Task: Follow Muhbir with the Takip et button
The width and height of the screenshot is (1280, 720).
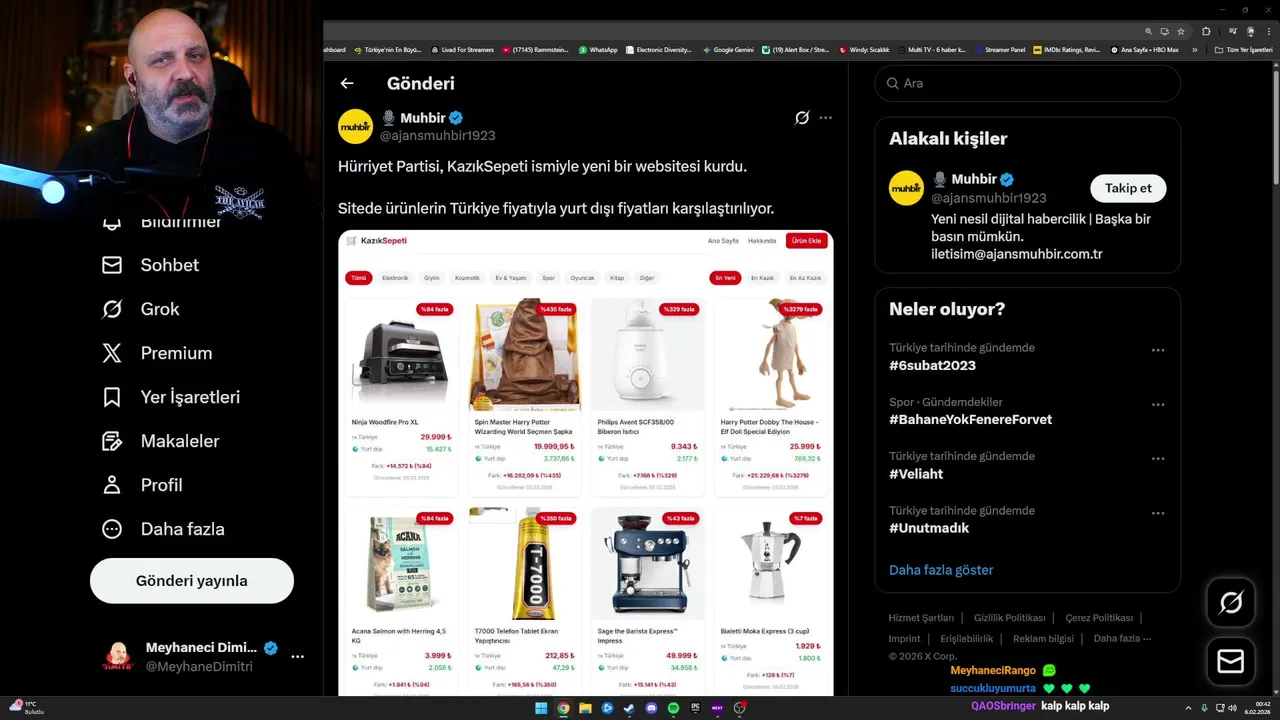Action: 1128,188
